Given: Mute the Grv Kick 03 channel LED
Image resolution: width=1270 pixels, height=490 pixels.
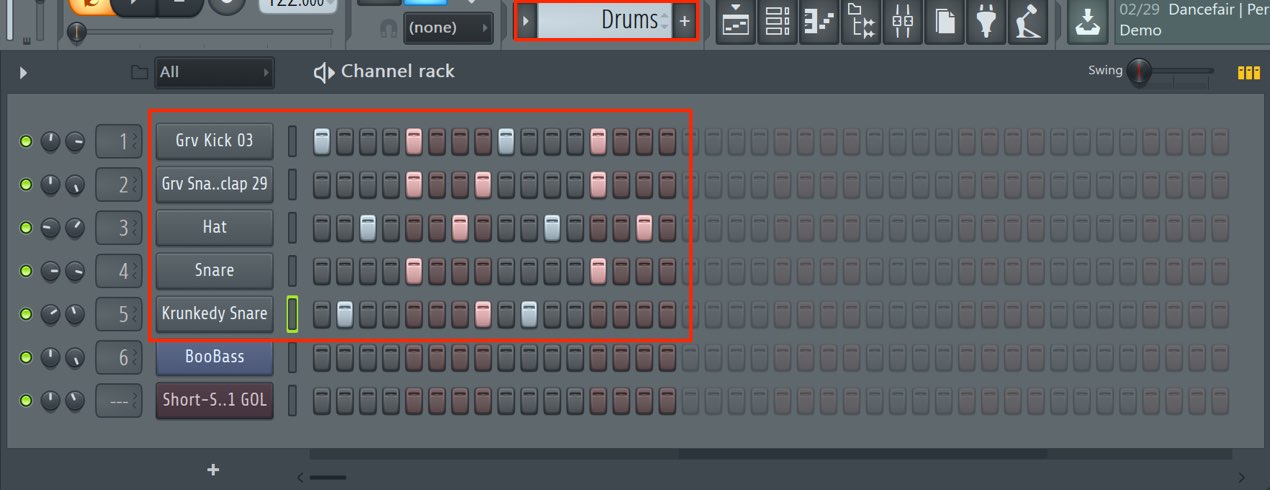Looking at the screenshot, I should (x=26, y=142).
